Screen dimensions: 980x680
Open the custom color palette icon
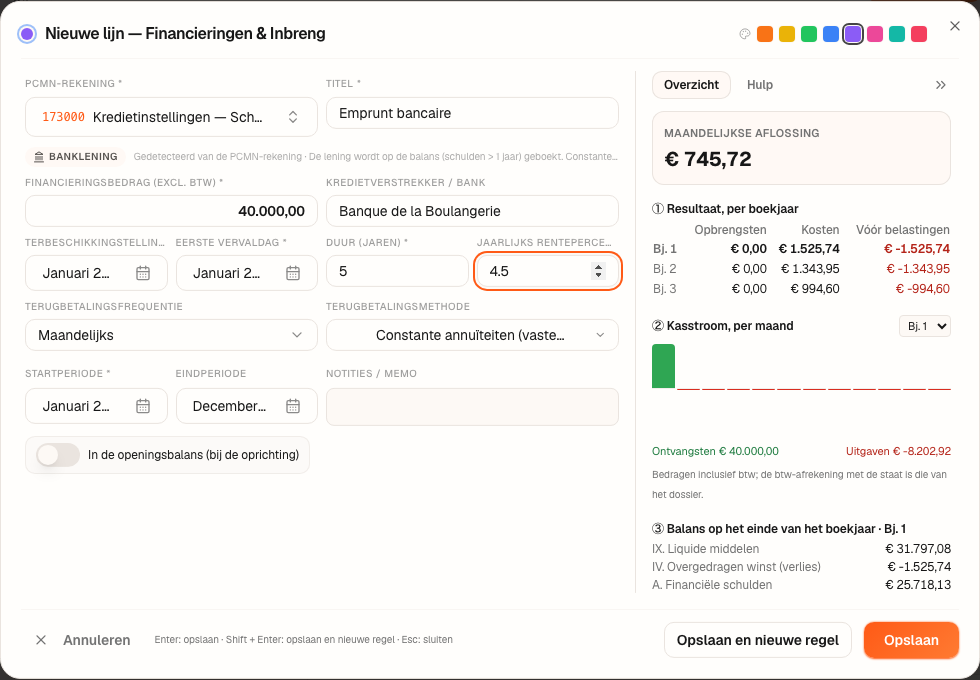click(744, 34)
